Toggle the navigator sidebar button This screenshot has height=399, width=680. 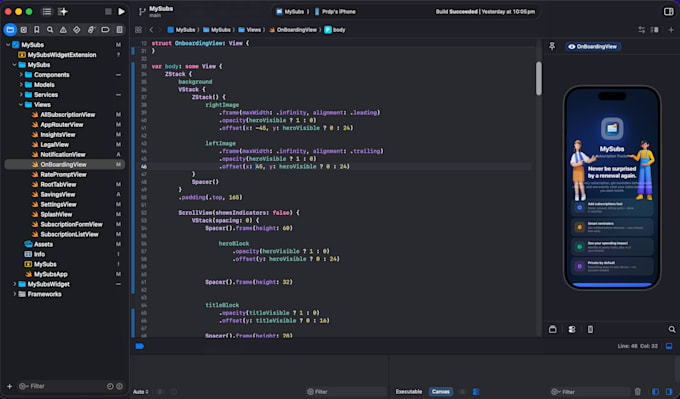tap(47, 12)
